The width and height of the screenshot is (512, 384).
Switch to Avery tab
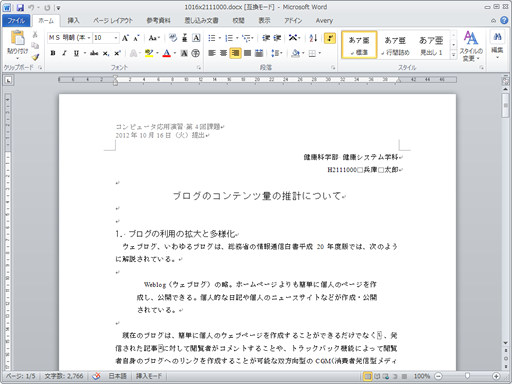[324, 21]
